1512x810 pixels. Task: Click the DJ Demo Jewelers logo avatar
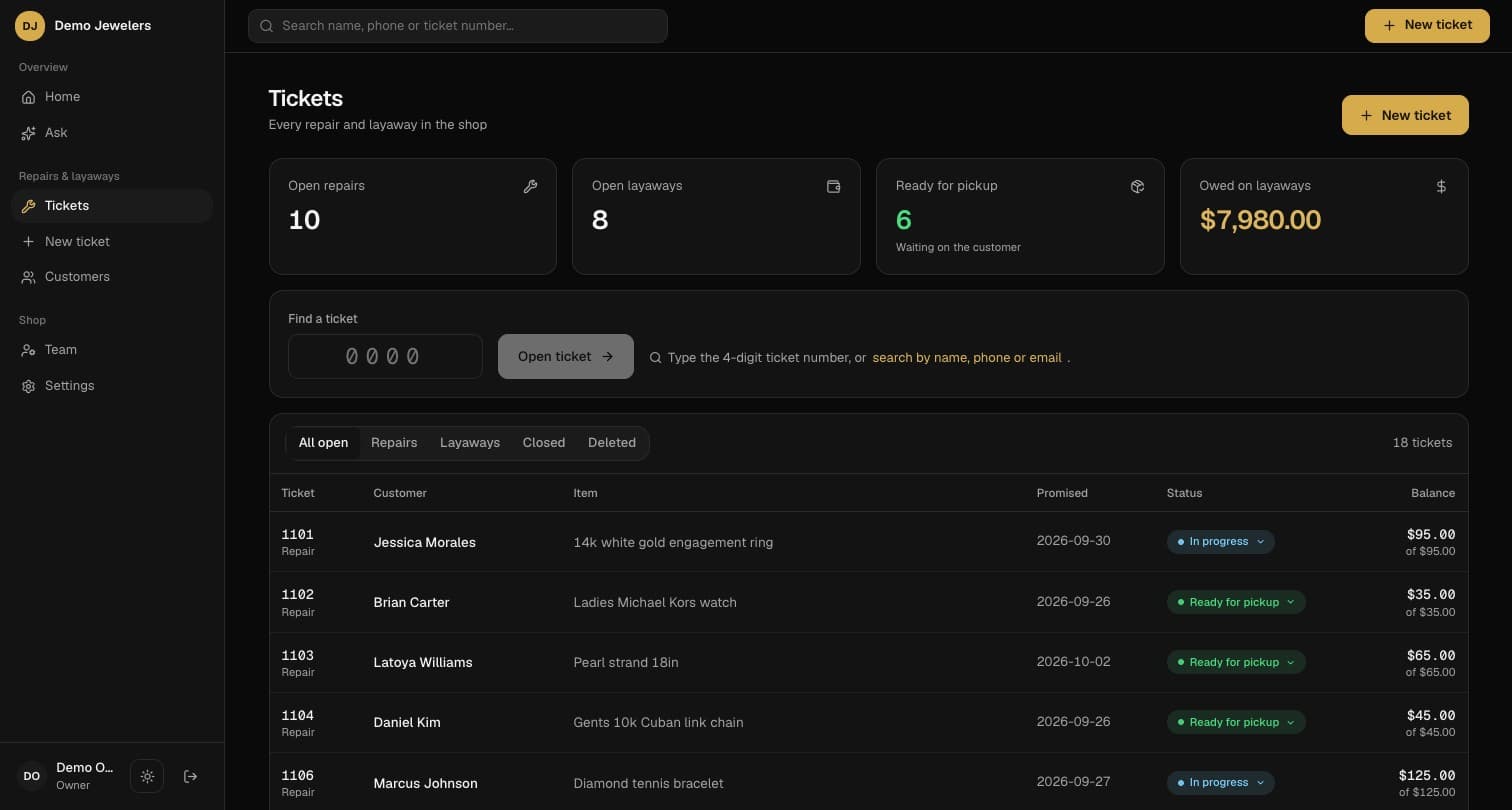(x=30, y=26)
